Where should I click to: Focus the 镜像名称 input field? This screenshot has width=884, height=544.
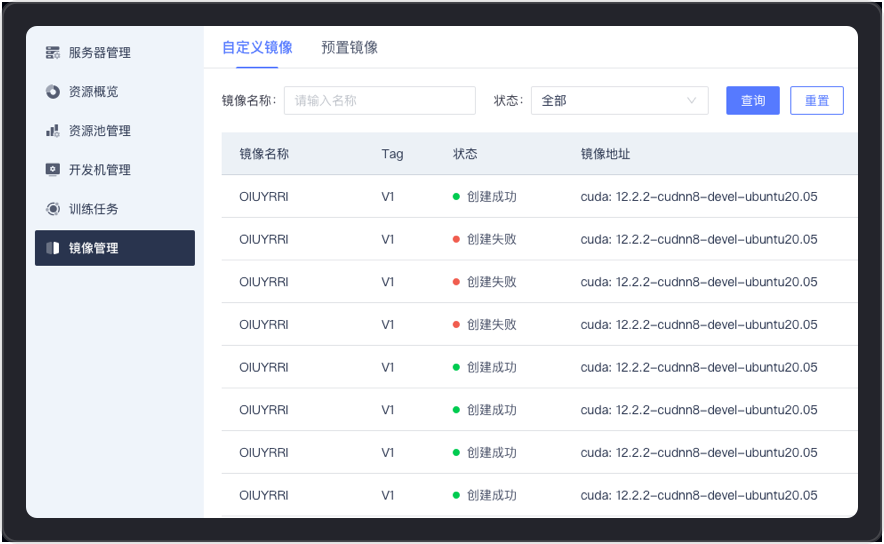click(x=379, y=101)
